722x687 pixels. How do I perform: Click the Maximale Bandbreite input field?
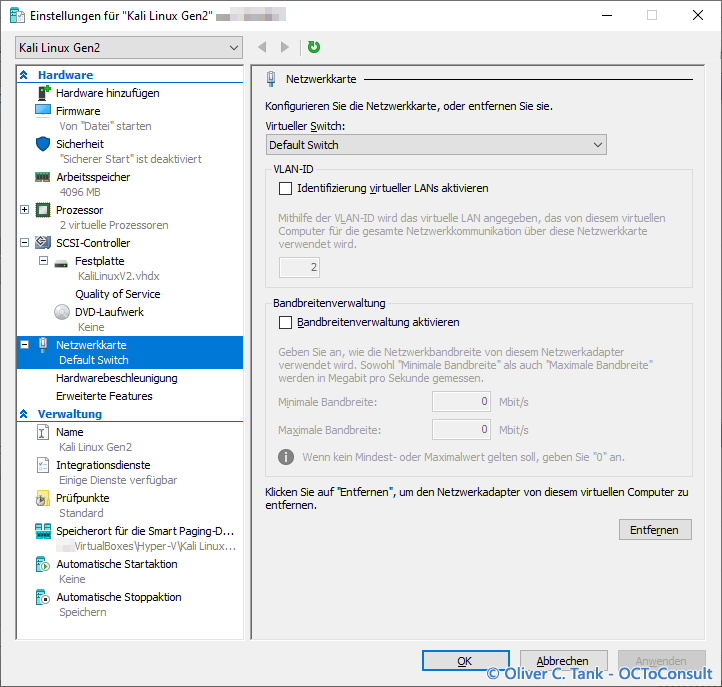coord(461,430)
